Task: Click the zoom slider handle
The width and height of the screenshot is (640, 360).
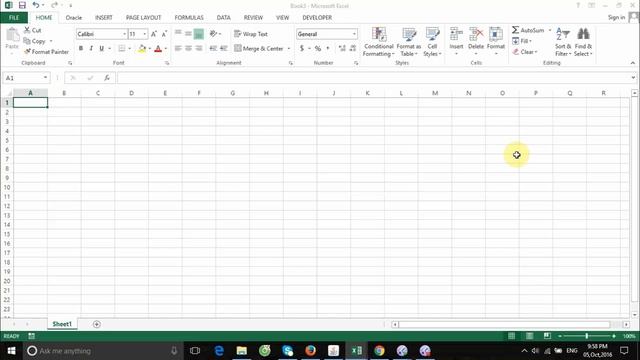Action: click(587, 336)
